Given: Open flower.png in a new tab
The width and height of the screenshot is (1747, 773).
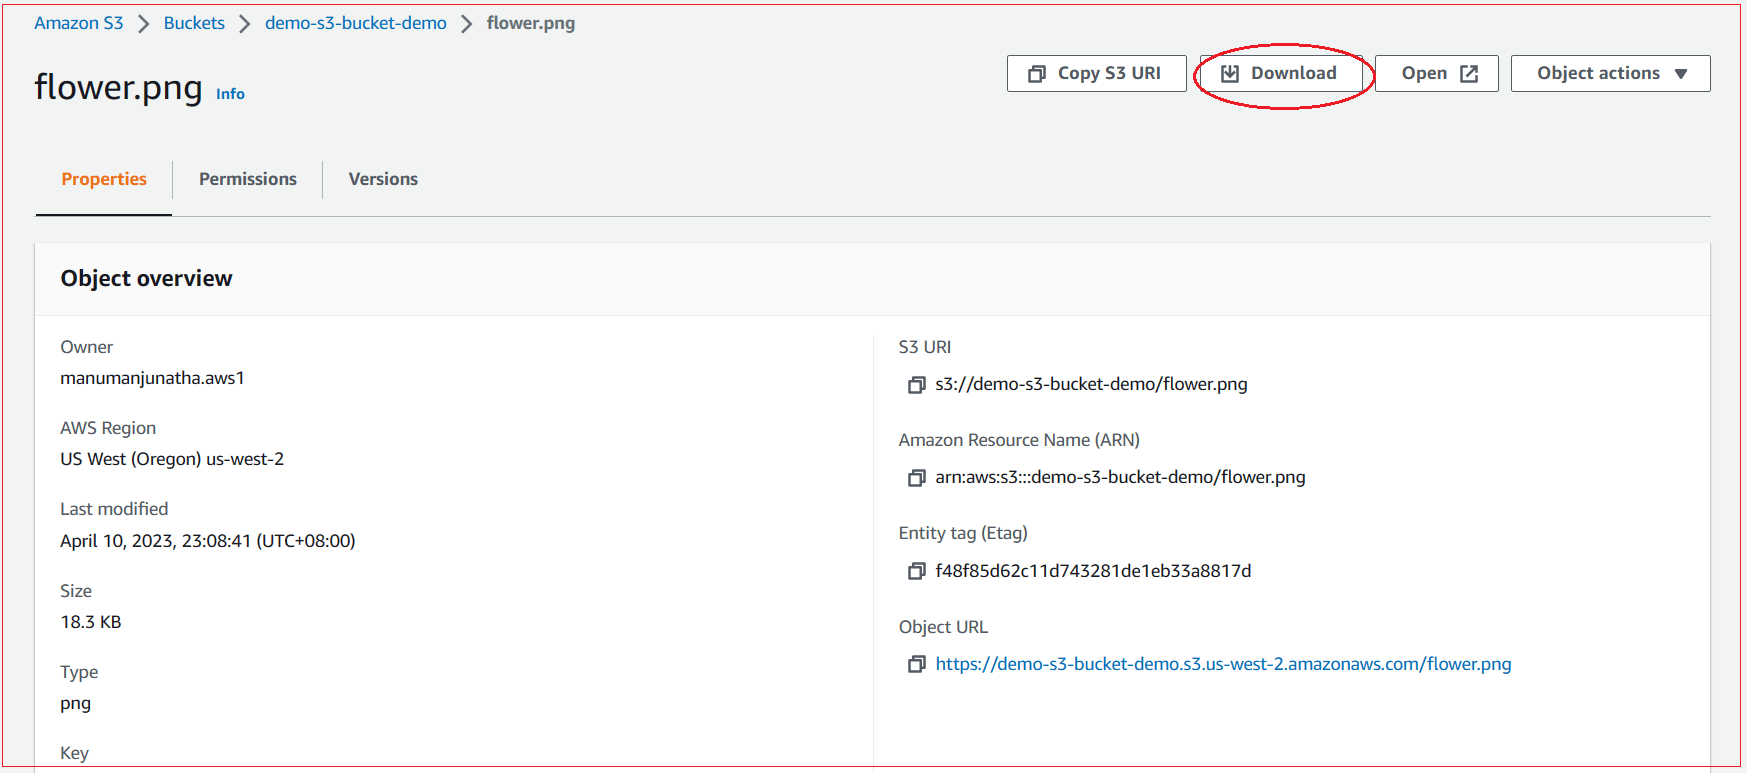Looking at the screenshot, I should (1436, 73).
